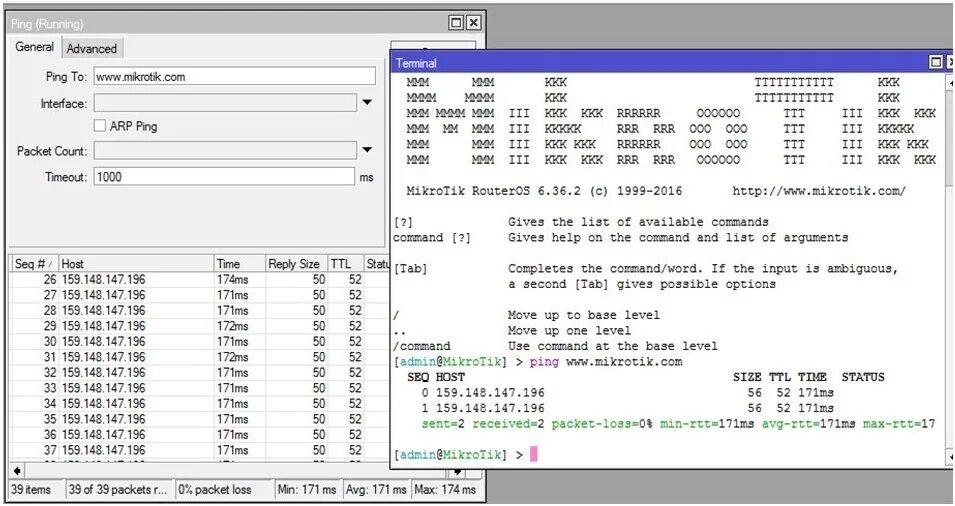Enable the ARP Ping checkbox
This screenshot has width=955, height=506.
[100, 126]
